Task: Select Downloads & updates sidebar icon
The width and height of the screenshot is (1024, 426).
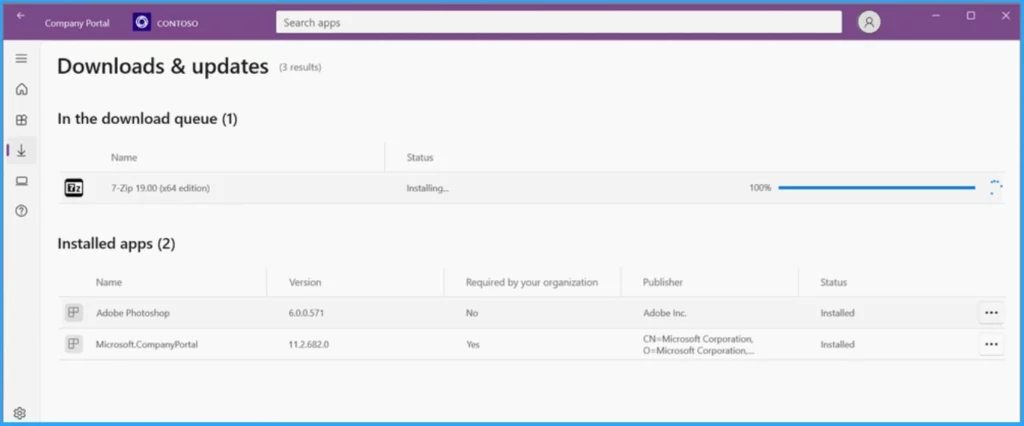Action: click(x=22, y=151)
